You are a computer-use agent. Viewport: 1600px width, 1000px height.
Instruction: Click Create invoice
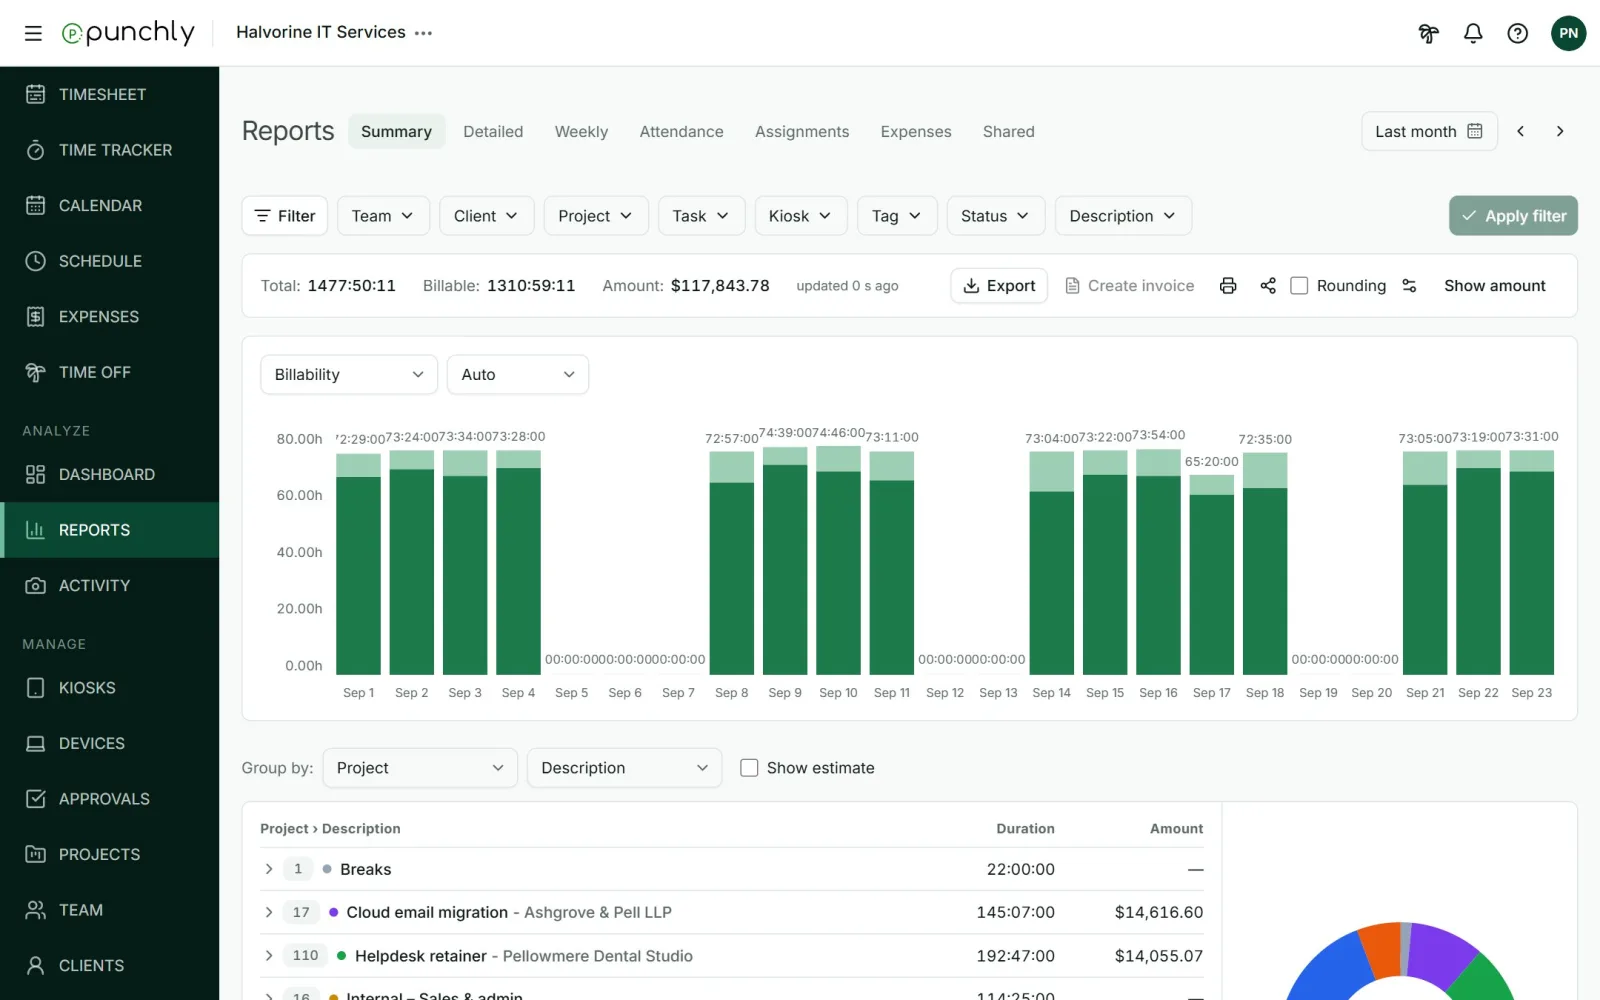click(x=1130, y=286)
